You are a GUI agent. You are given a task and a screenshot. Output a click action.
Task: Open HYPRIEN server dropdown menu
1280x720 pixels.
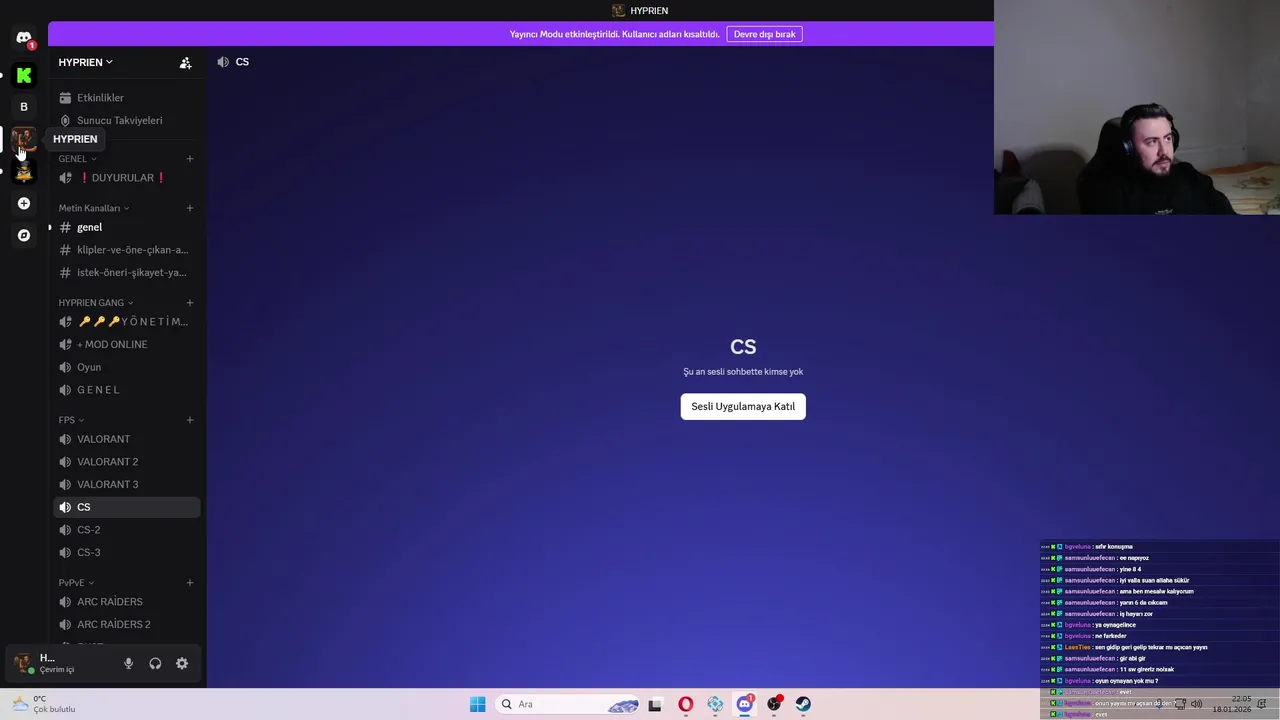point(85,62)
